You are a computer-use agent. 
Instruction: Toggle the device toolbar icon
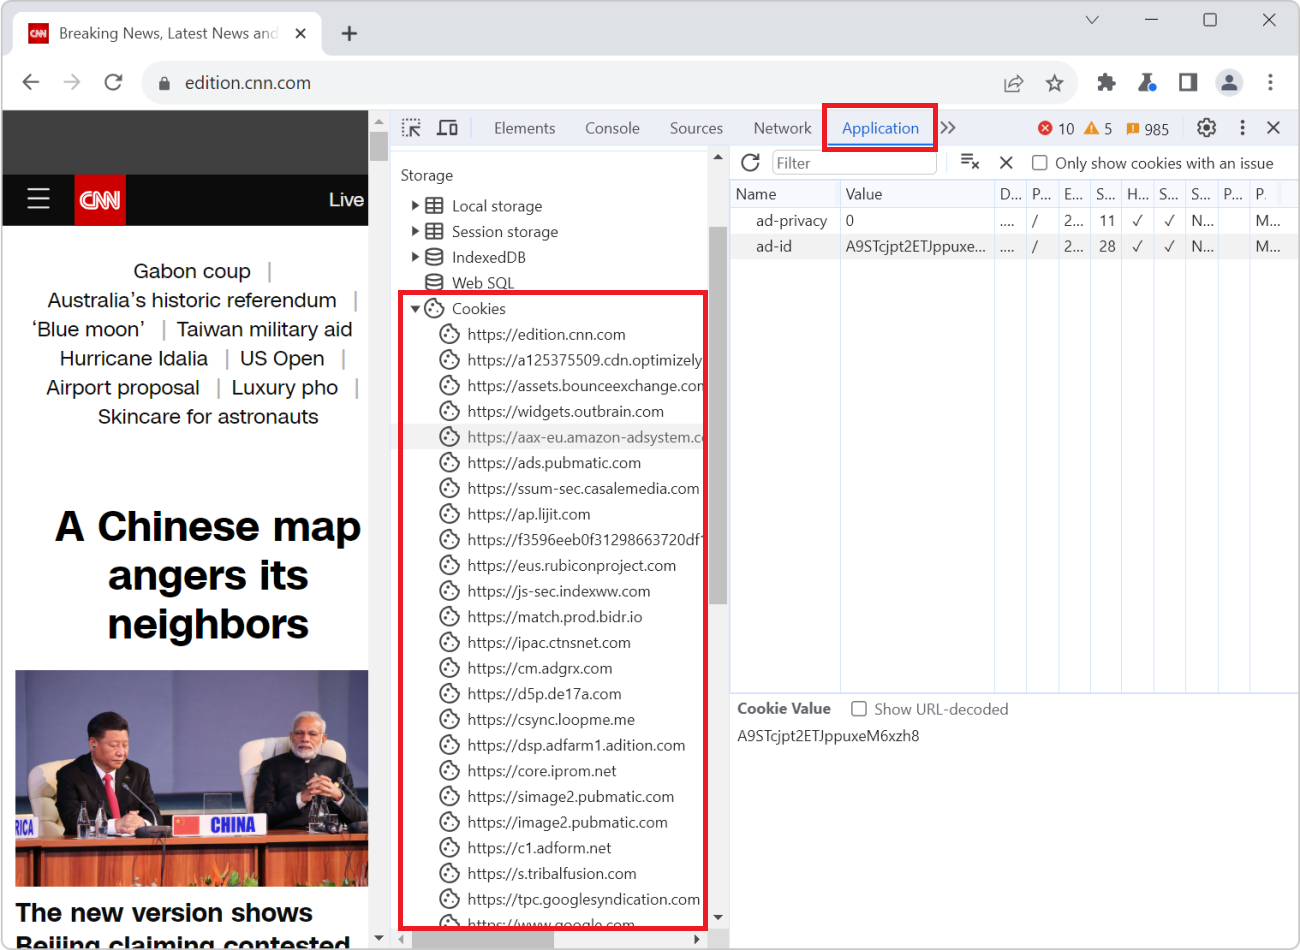click(x=448, y=128)
